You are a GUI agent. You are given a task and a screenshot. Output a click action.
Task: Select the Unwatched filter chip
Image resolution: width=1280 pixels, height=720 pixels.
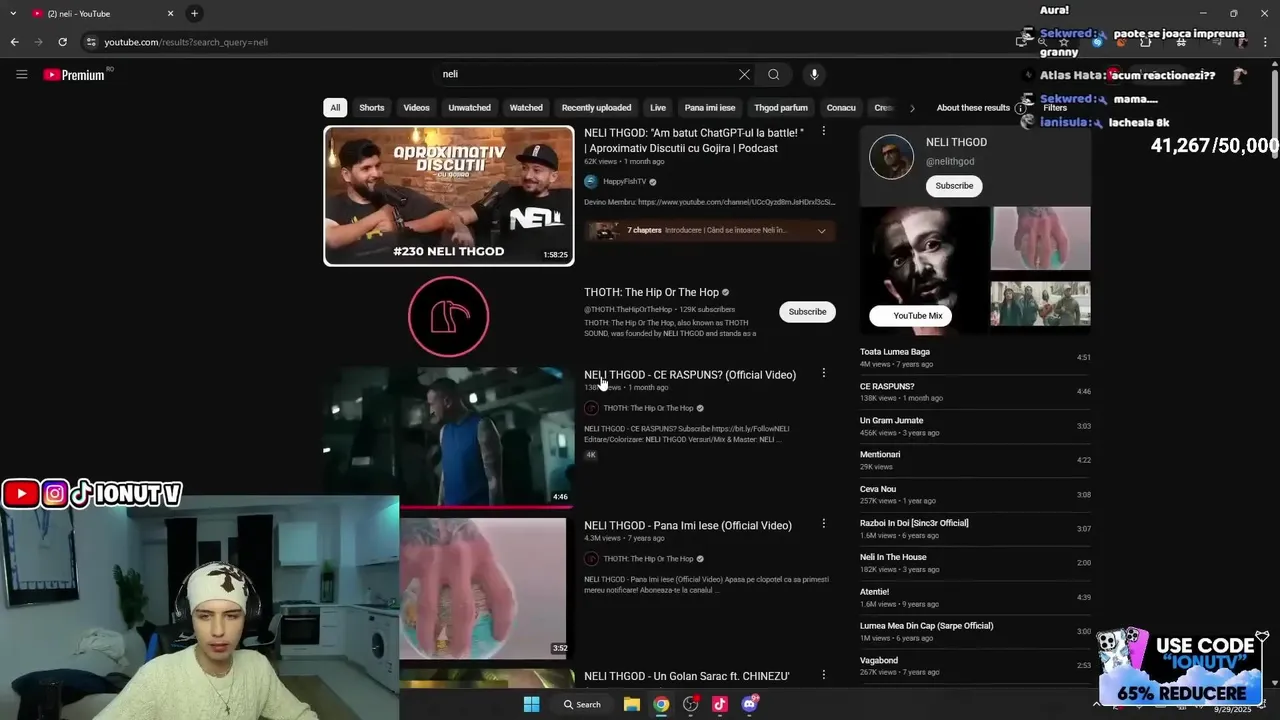[469, 107]
